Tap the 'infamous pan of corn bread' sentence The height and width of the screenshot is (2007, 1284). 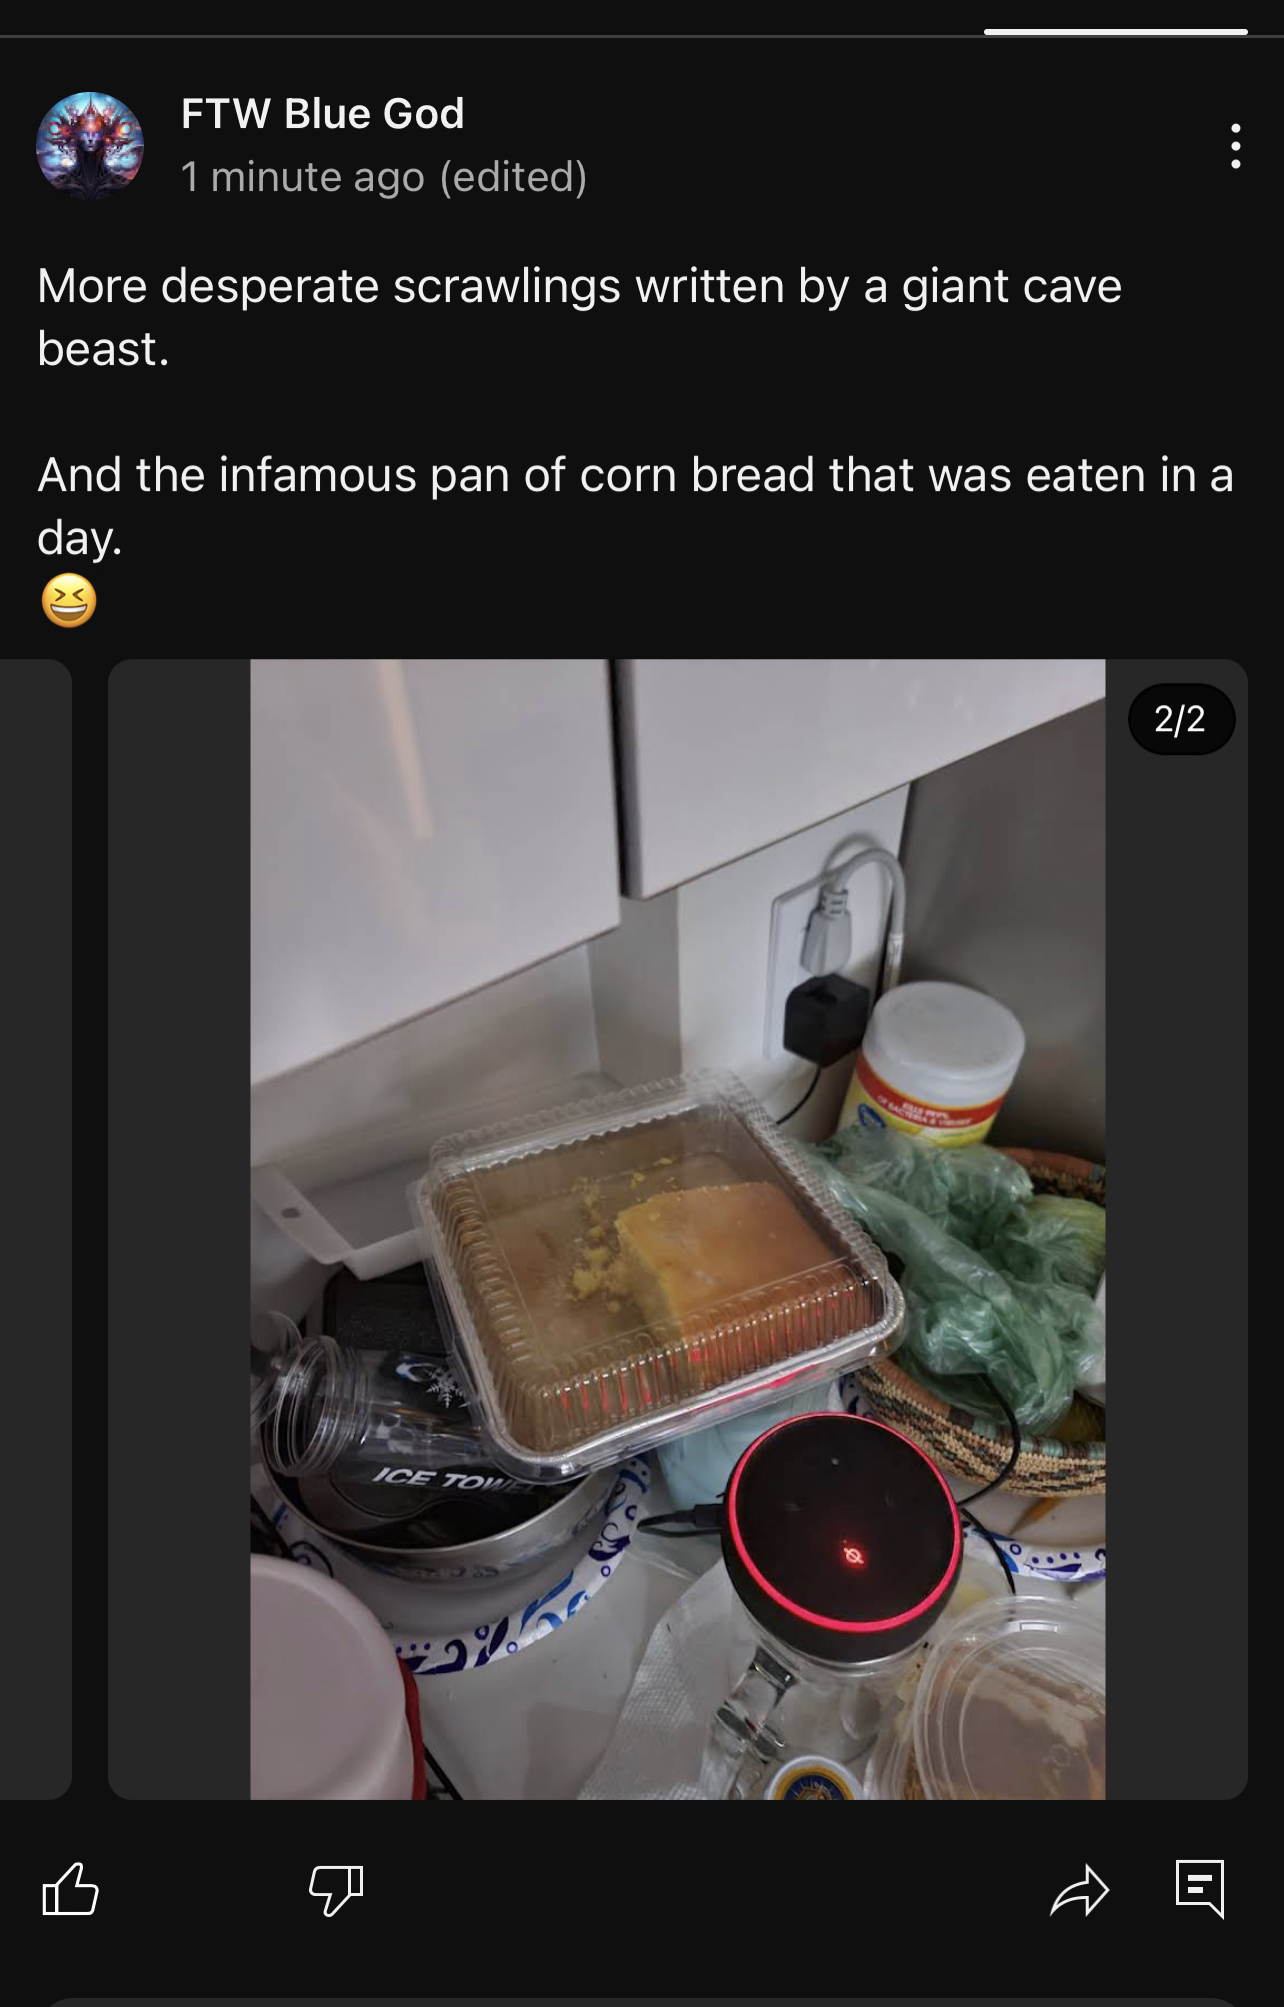[x=635, y=506]
